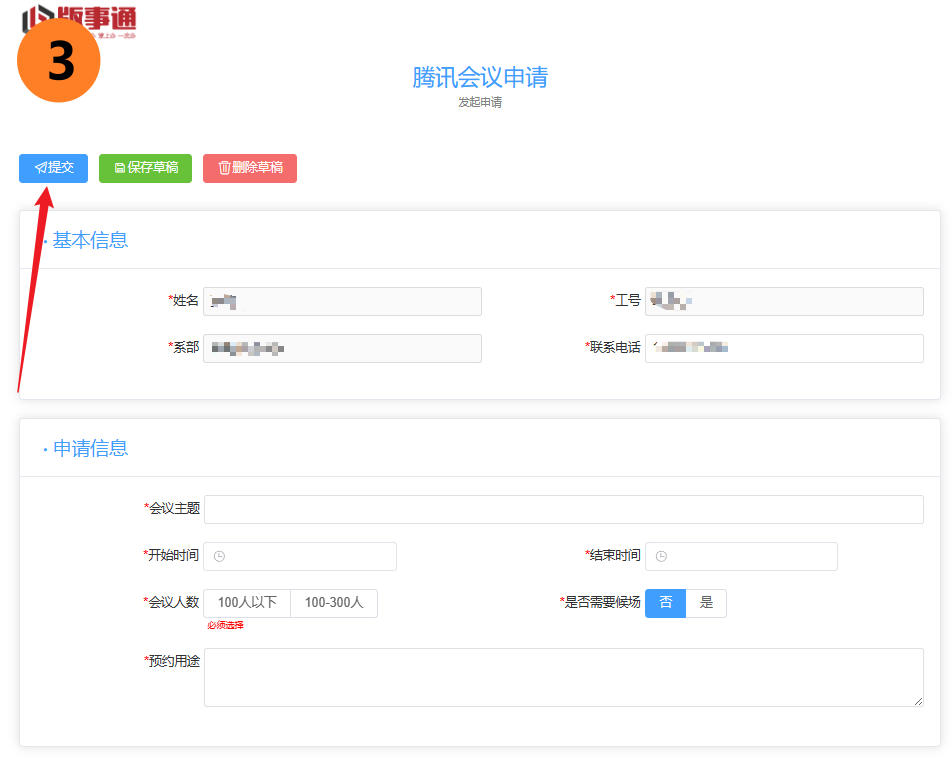Choose 是 for 是否需要候场

coord(706,603)
